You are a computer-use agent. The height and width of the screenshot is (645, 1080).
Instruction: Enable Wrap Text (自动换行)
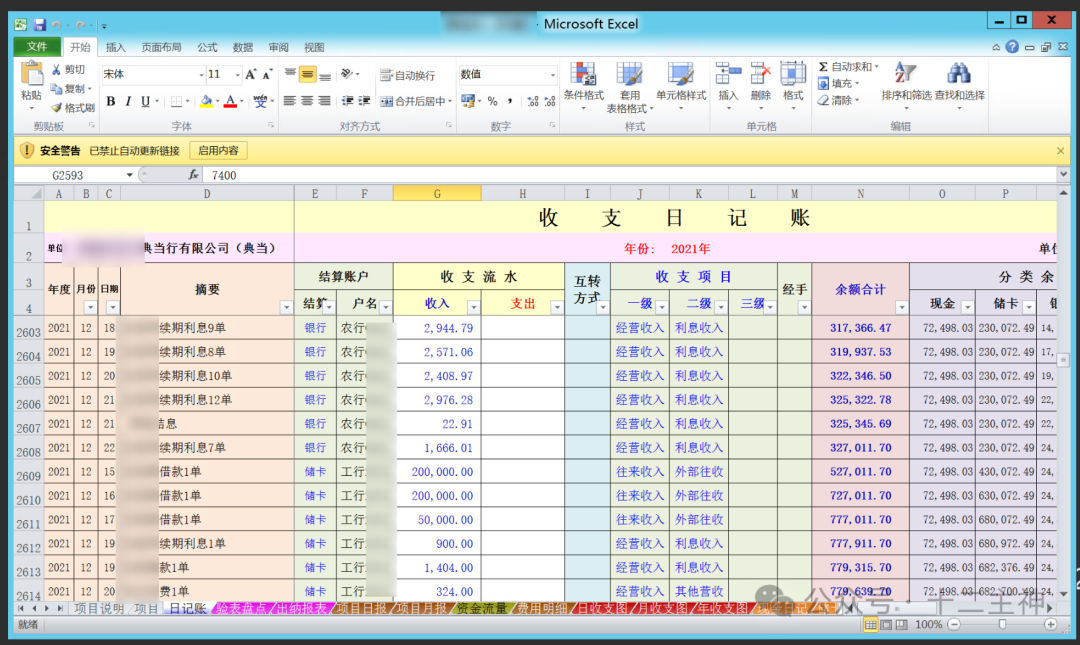pyautogui.click(x=410, y=76)
